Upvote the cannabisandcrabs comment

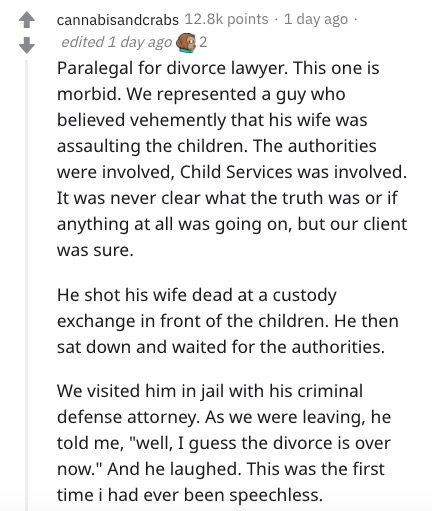click(27, 20)
